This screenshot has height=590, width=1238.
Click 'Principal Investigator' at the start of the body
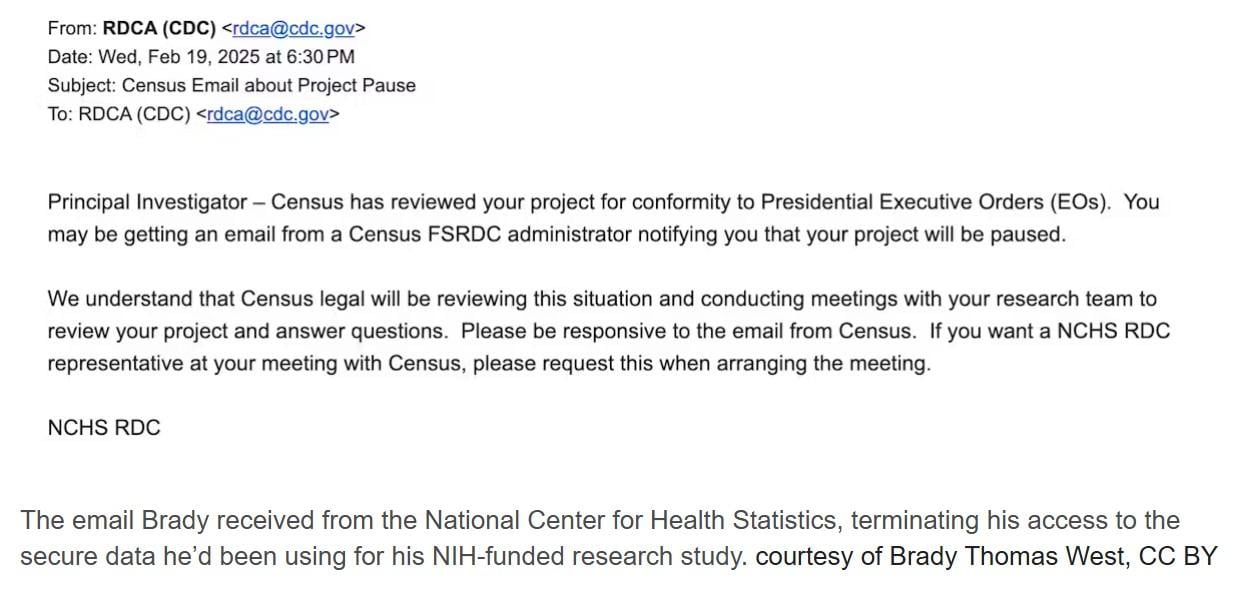[x=147, y=202]
